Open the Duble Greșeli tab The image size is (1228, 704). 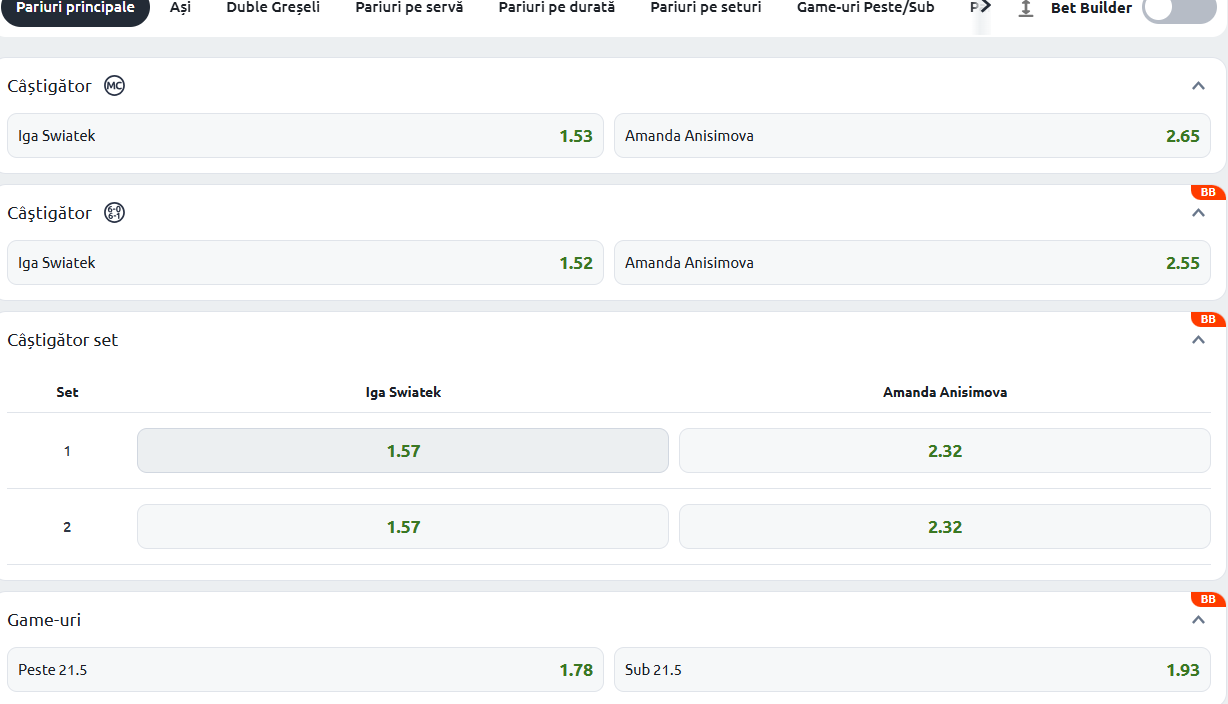coord(273,8)
